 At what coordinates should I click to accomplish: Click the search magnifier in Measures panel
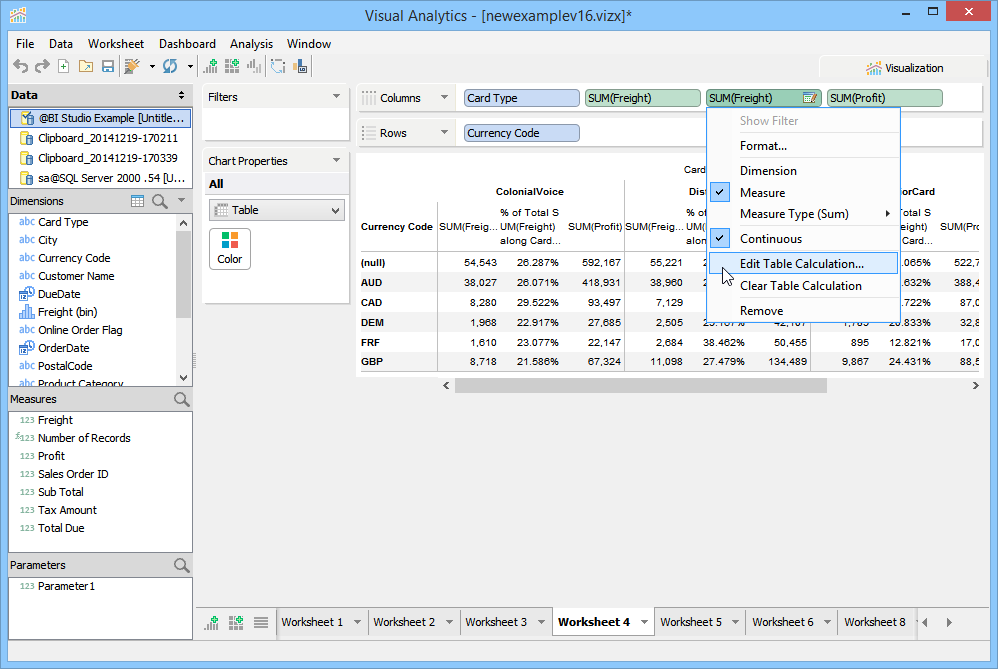(181, 399)
